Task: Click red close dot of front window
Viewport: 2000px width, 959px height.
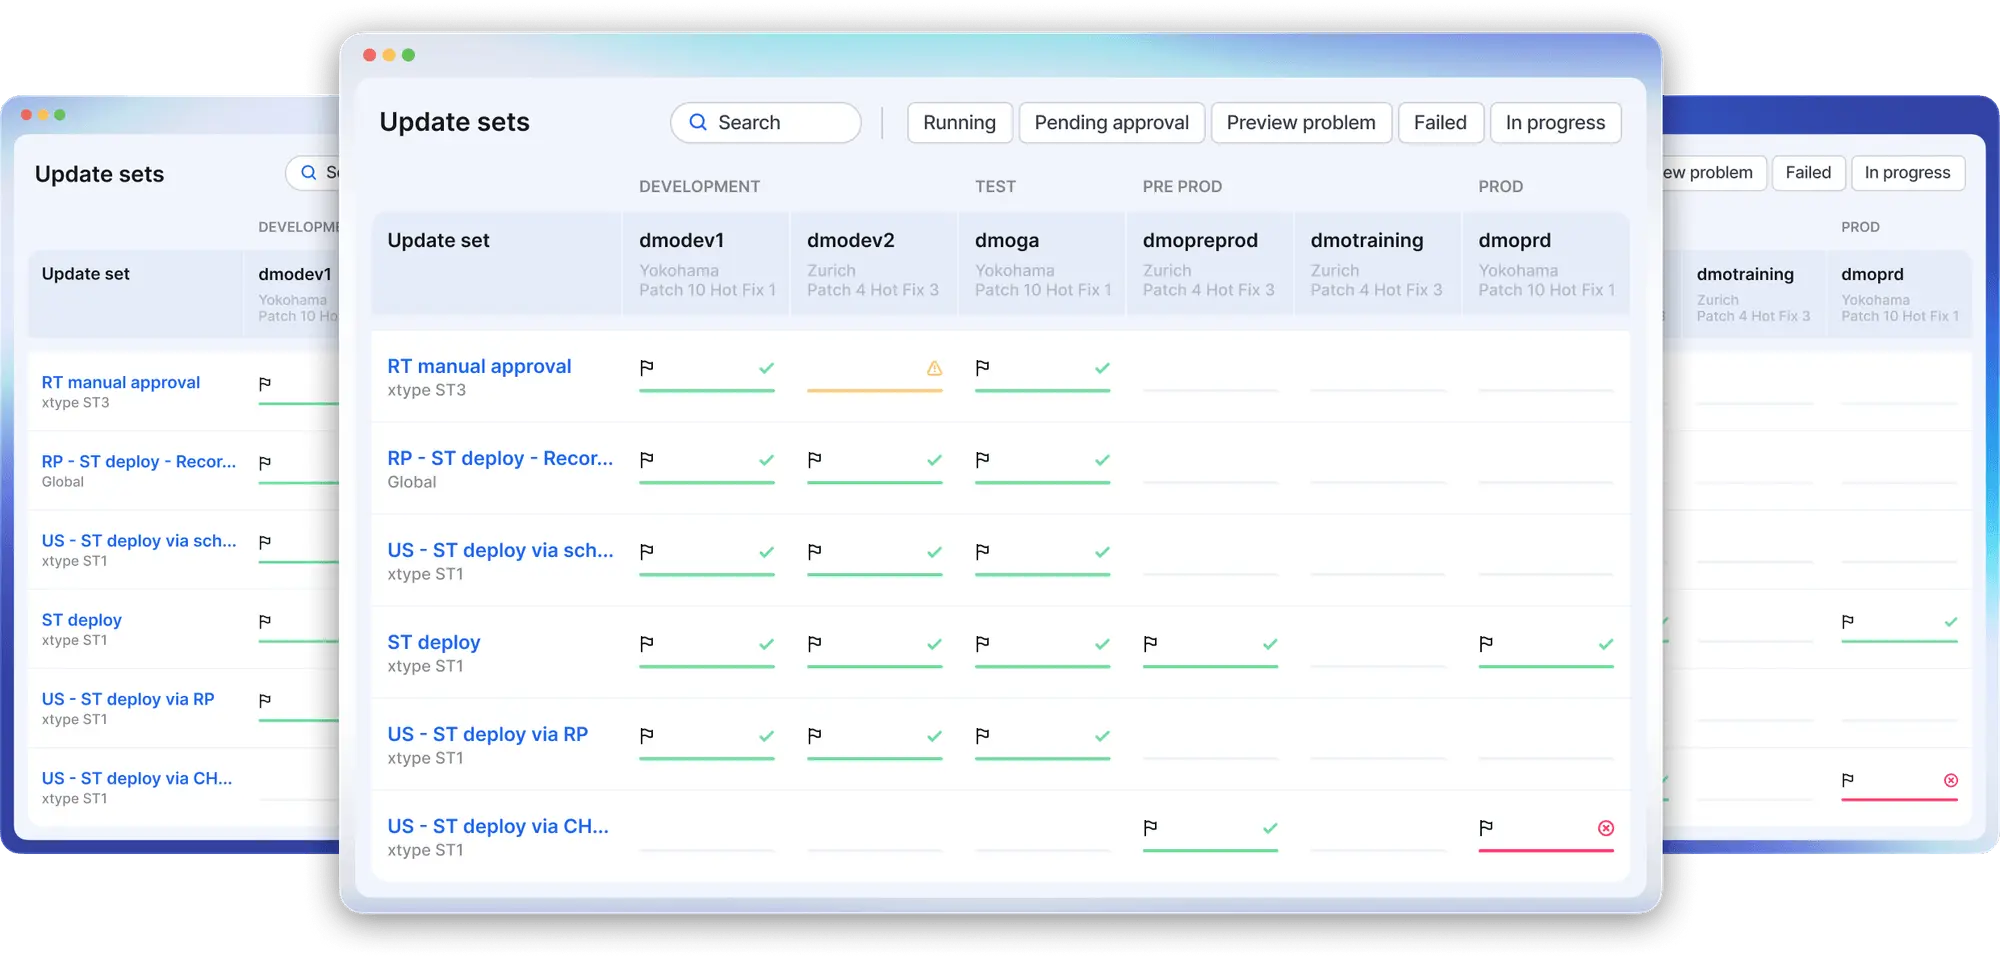Action: point(369,55)
